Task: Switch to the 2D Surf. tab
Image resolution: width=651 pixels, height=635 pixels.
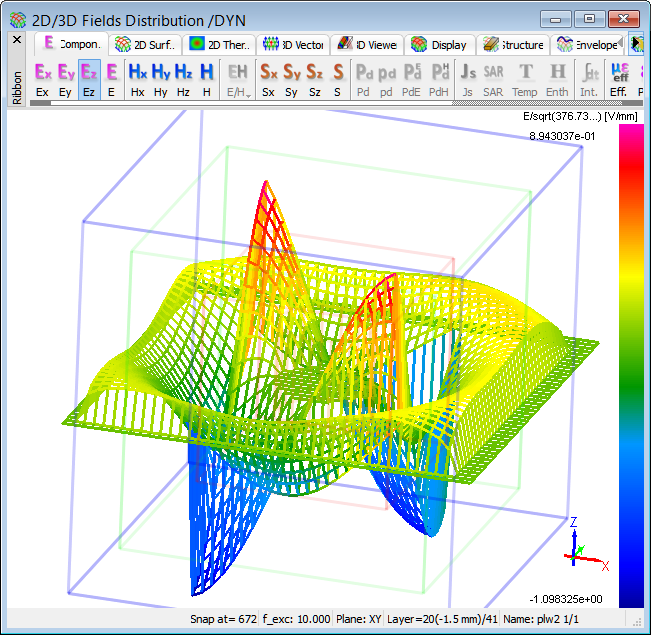Action: pyautogui.click(x=146, y=44)
